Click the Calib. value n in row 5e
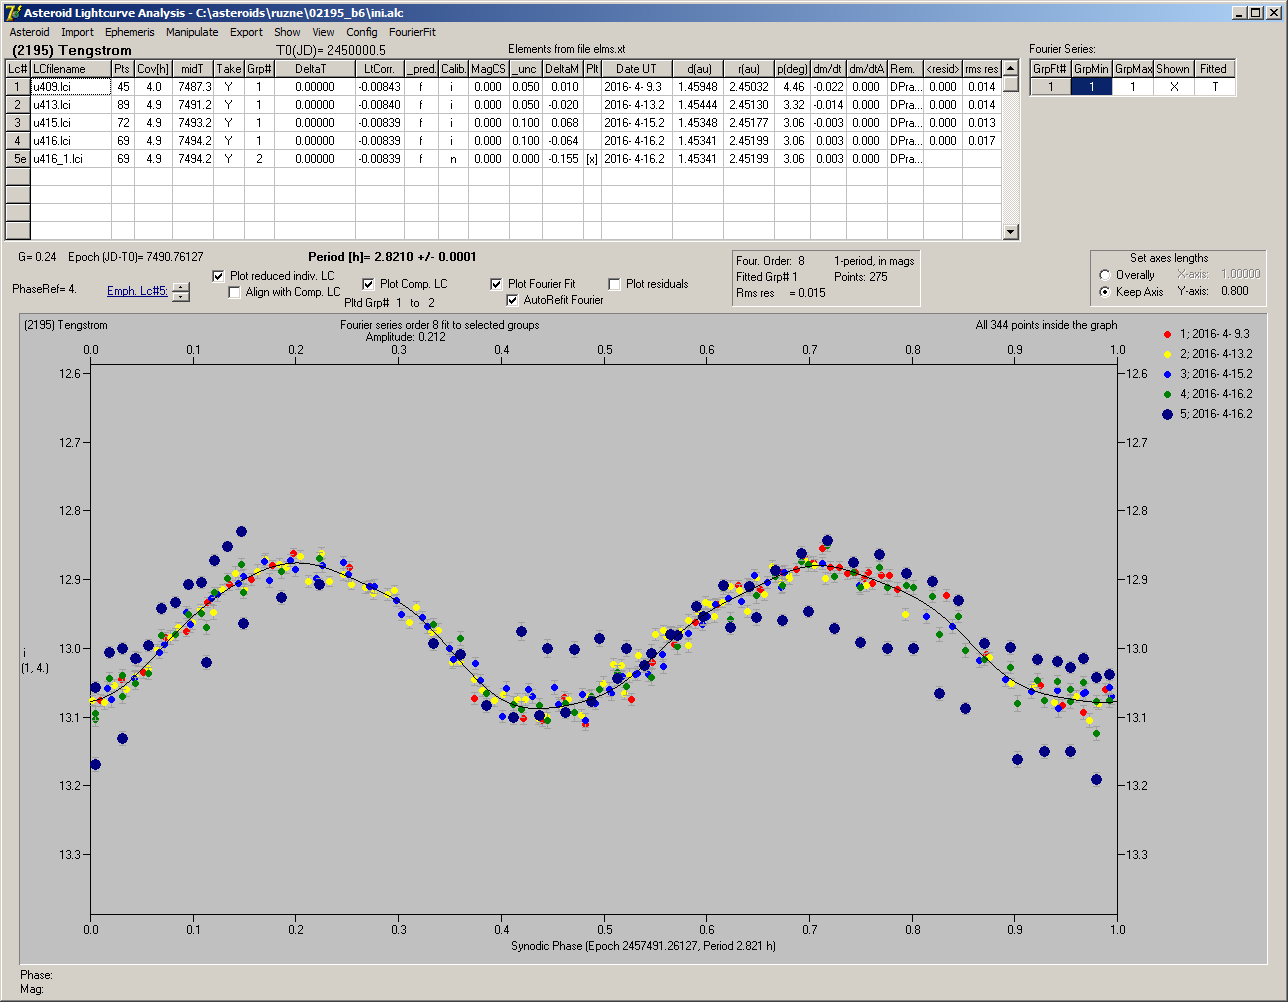Screen dimensions: 1288x1002 (453, 159)
